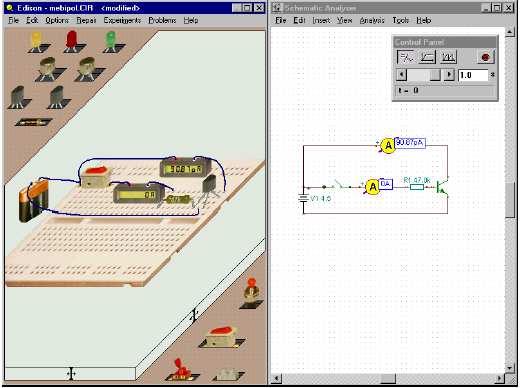520x388 pixels.
Task: Click the NPN transistor symbol in the schematic
Action: (442, 187)
